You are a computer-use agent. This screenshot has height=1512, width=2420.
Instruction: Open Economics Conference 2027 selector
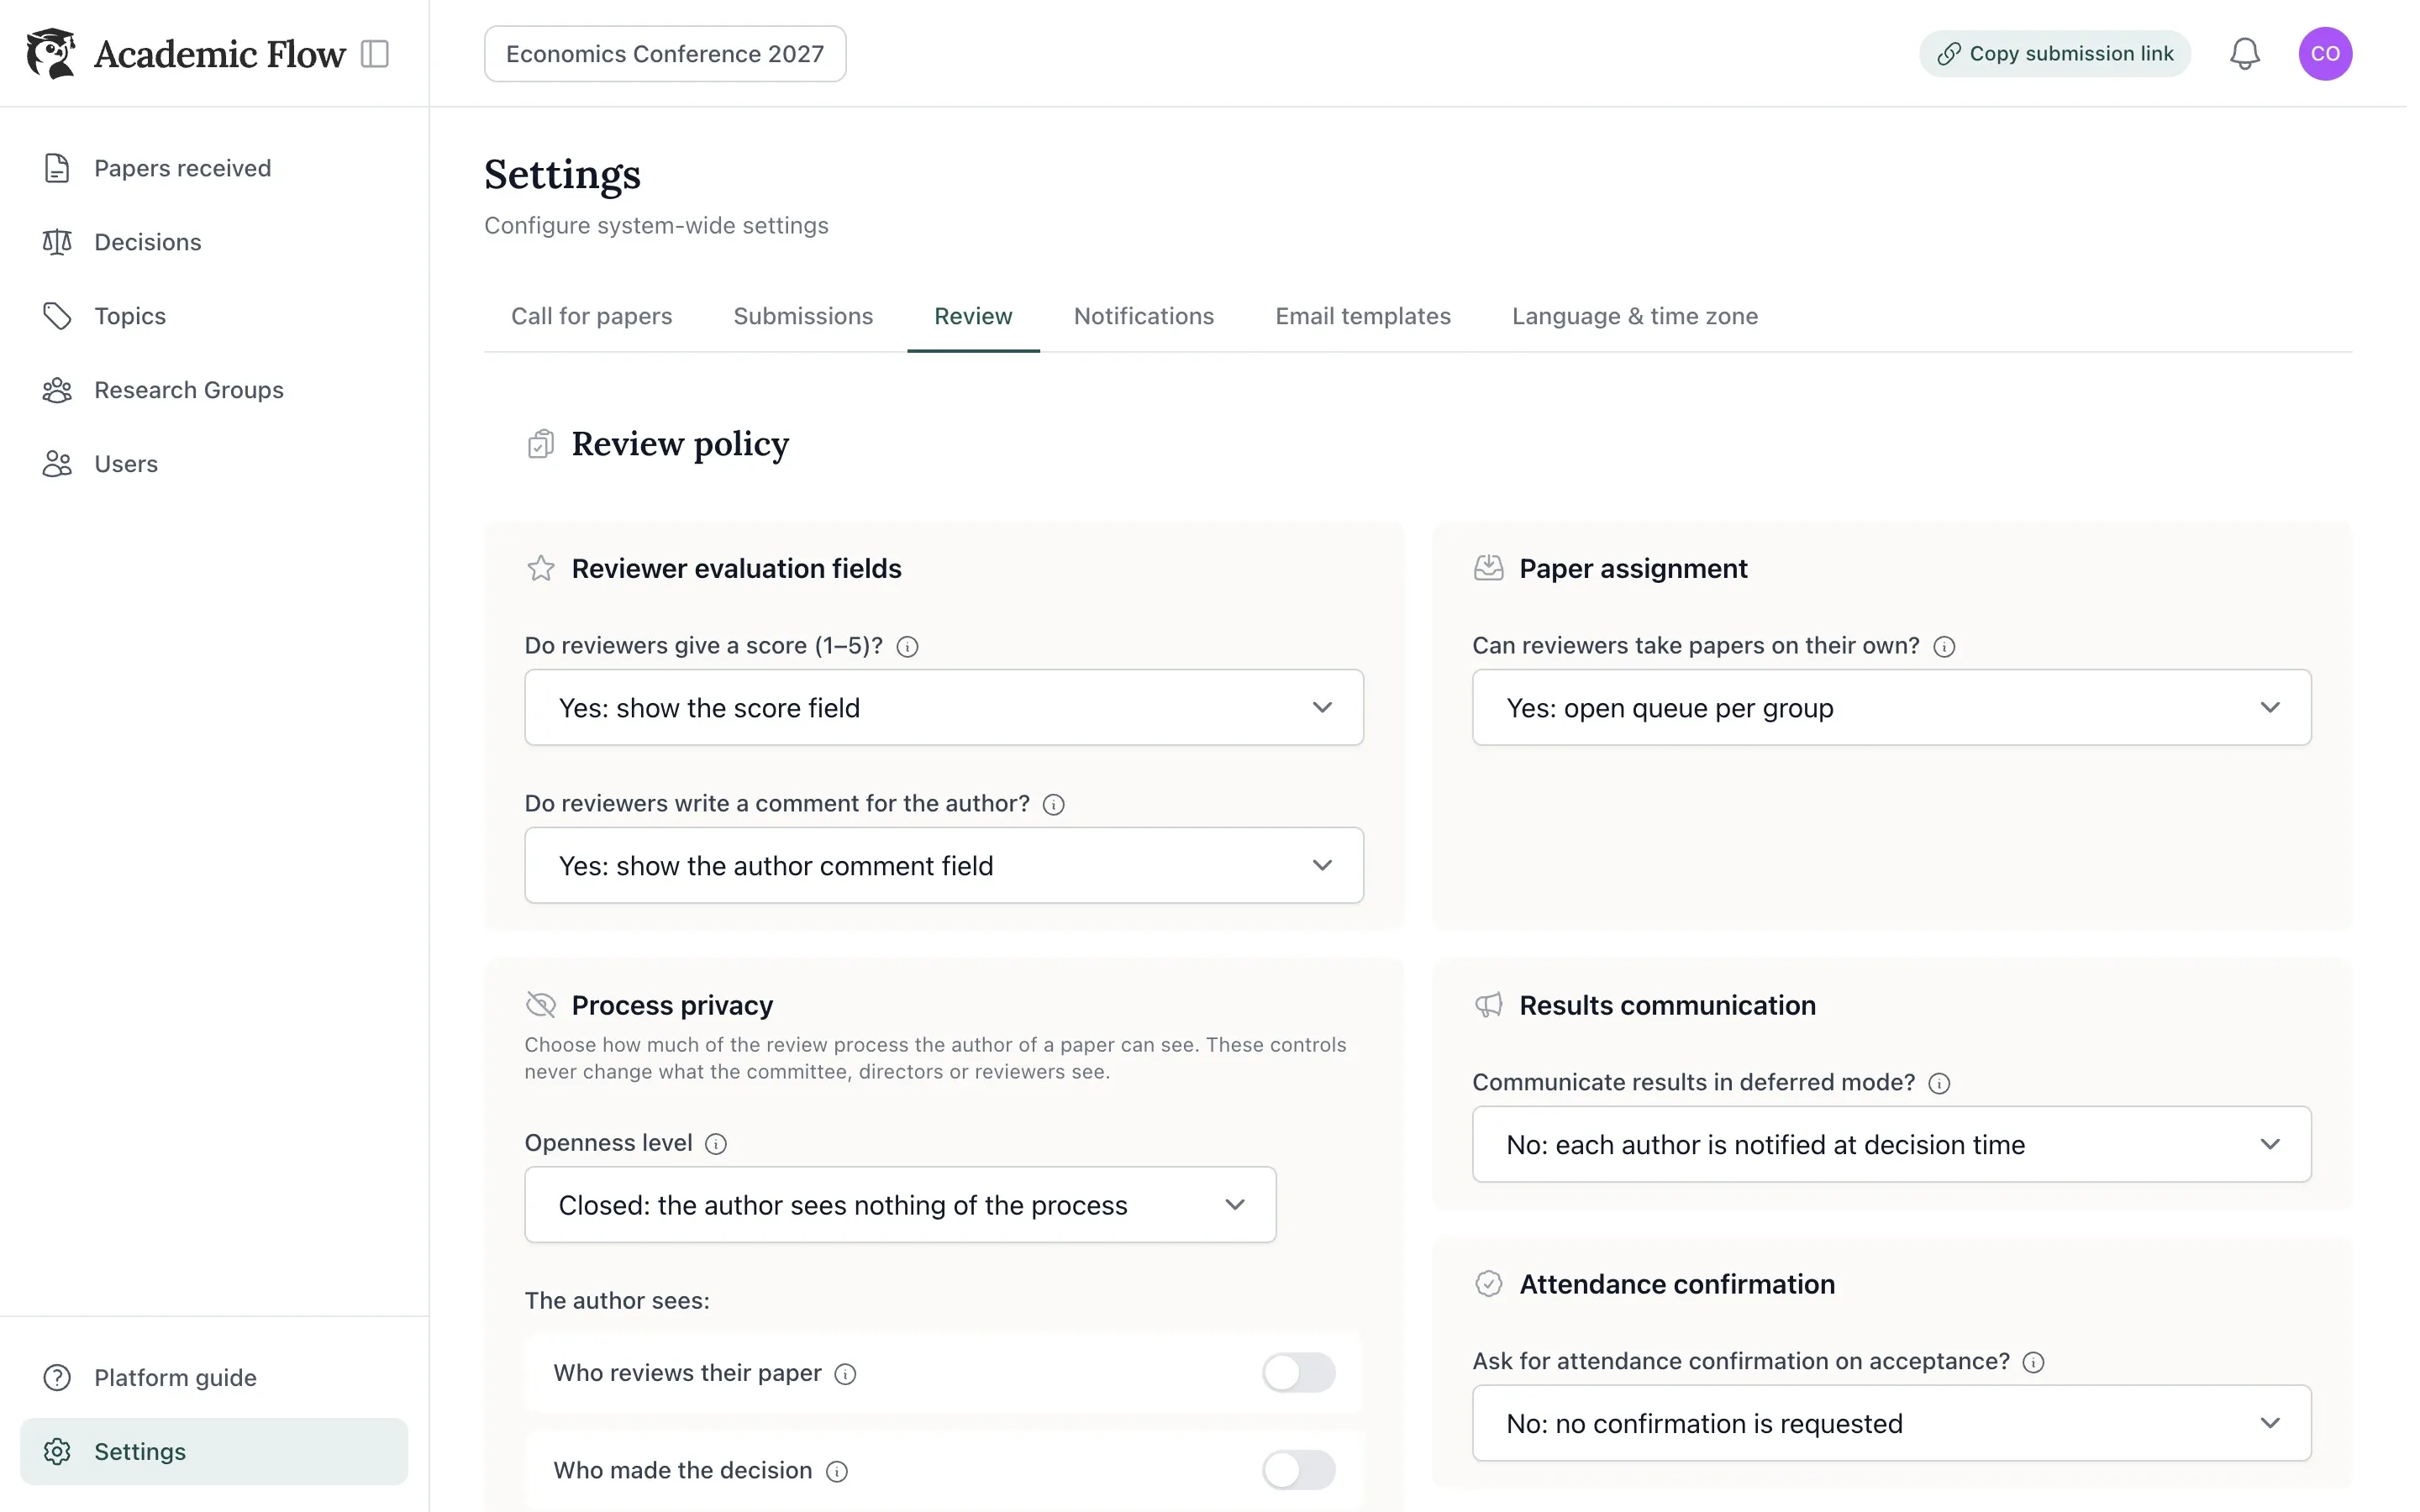pyautogui.click(x=665, y=54)
